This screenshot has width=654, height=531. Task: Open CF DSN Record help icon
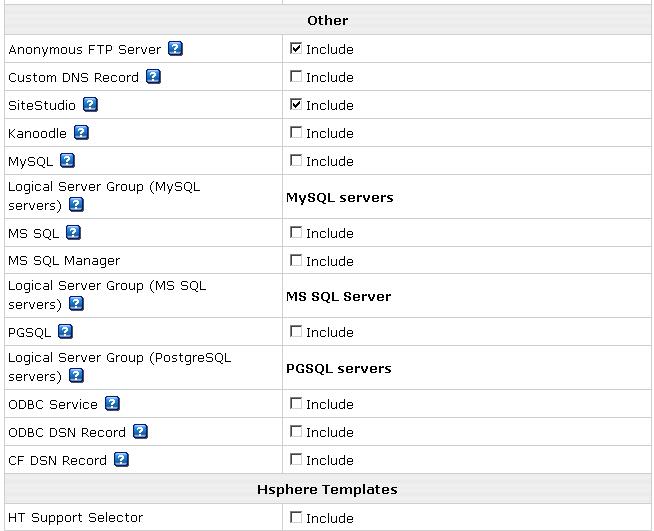121,459
